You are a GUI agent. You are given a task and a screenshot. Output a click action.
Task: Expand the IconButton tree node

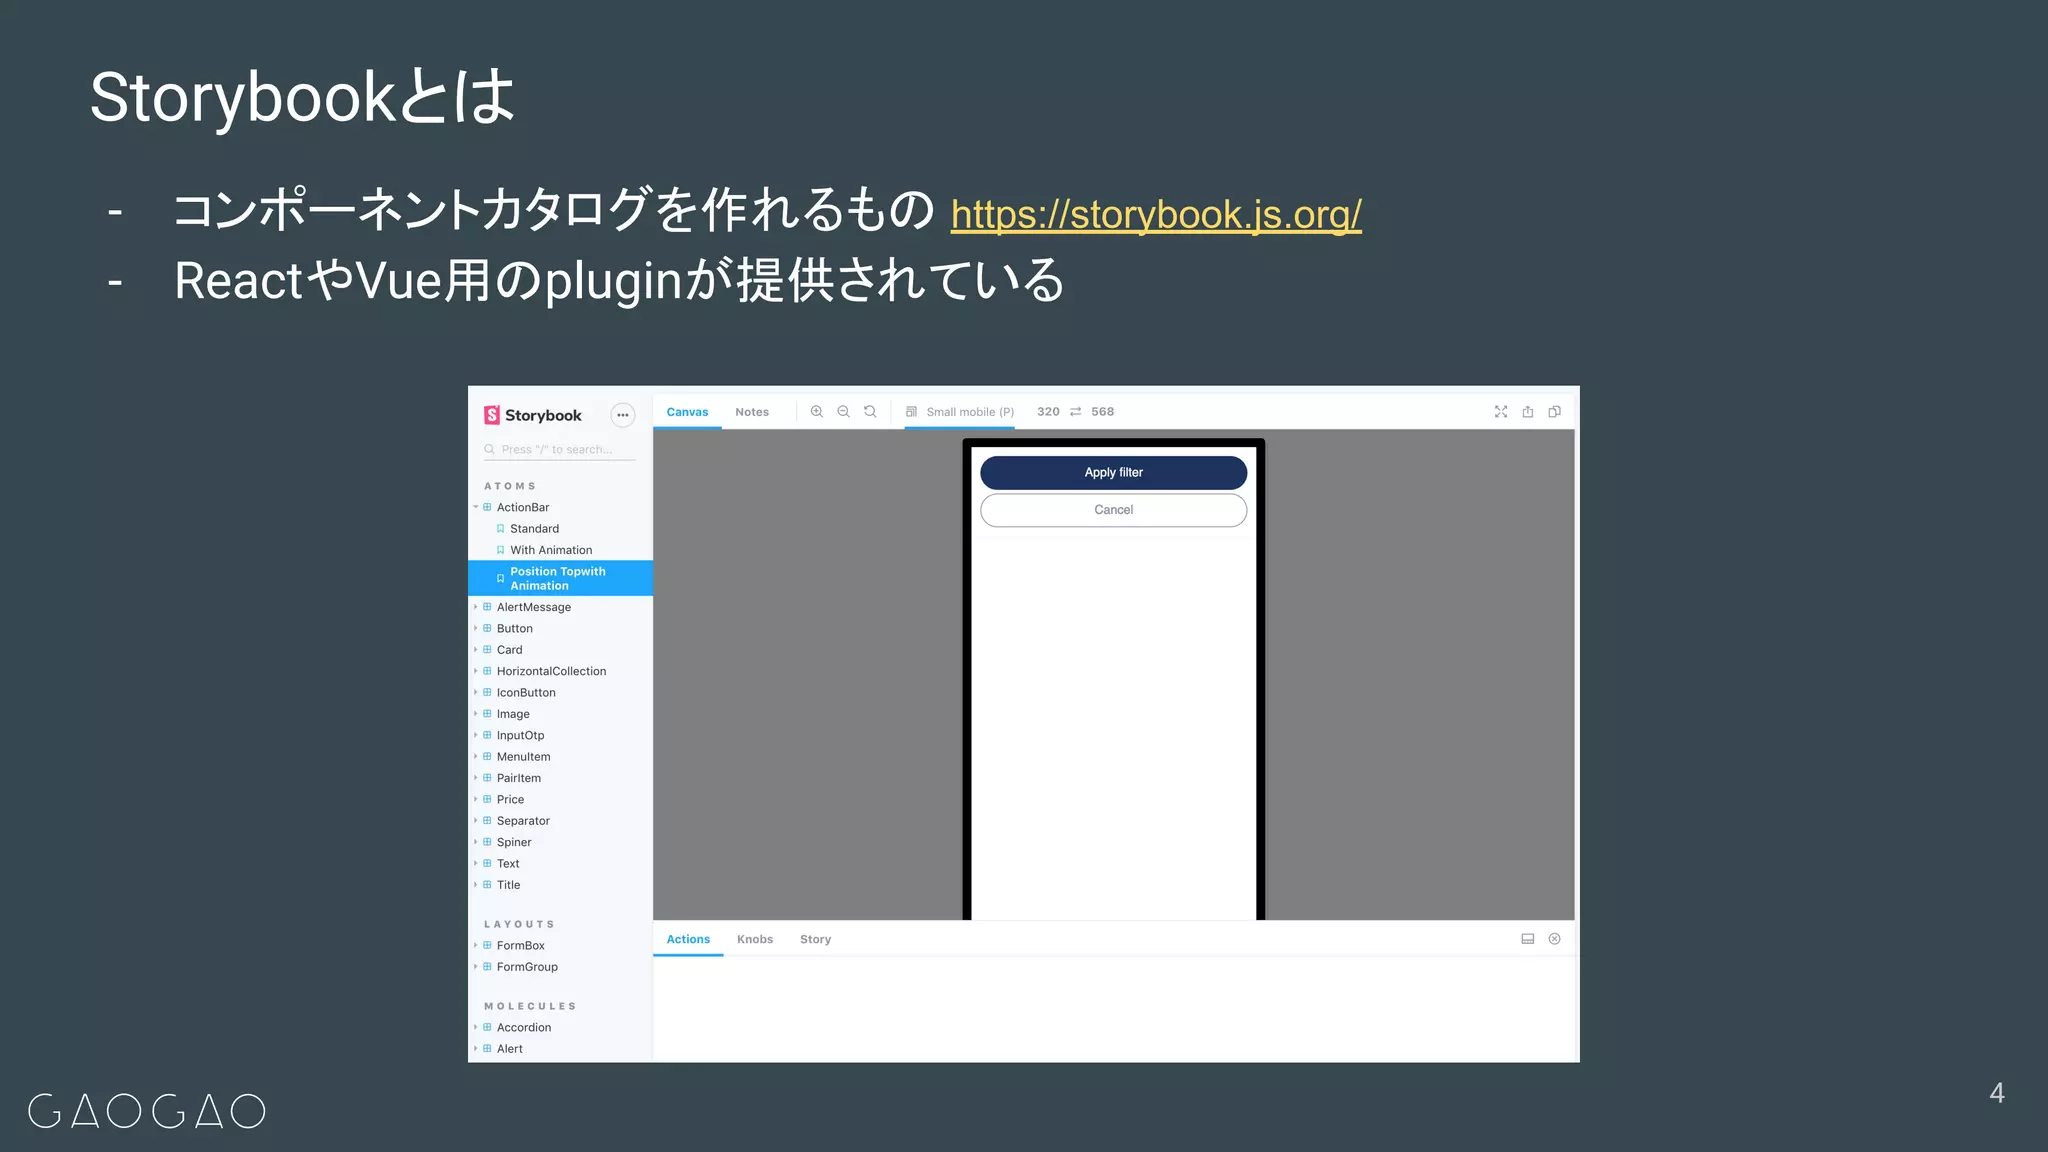pyautogui.click(x=476, y=692)
